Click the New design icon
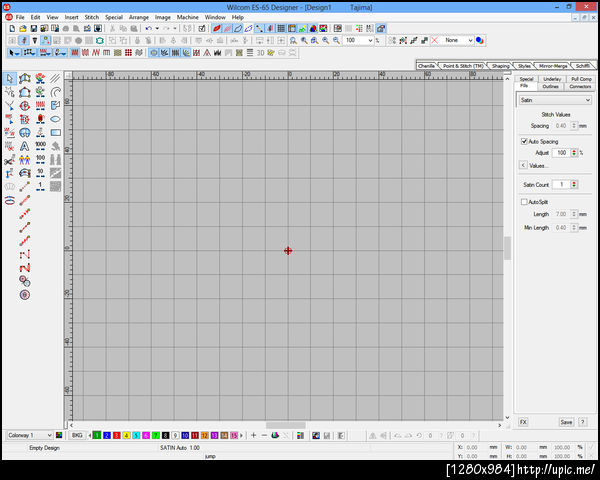This screenshot has width=600, height=480. (12, 28)
